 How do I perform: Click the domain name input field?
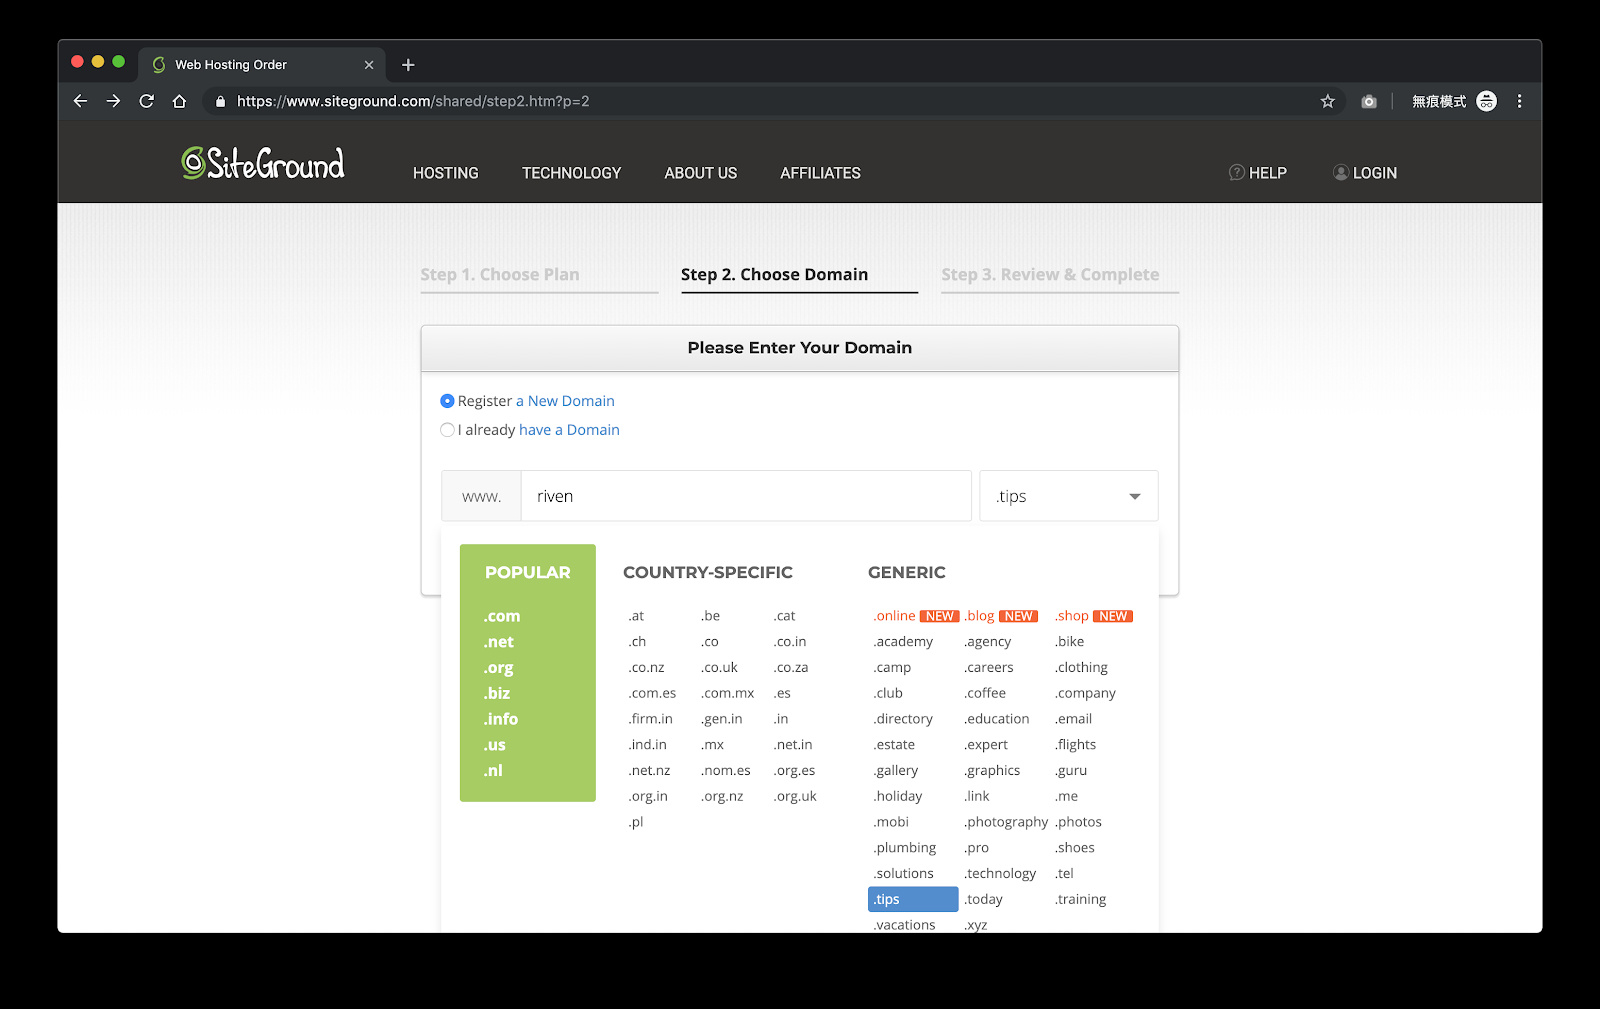point(746,496)
